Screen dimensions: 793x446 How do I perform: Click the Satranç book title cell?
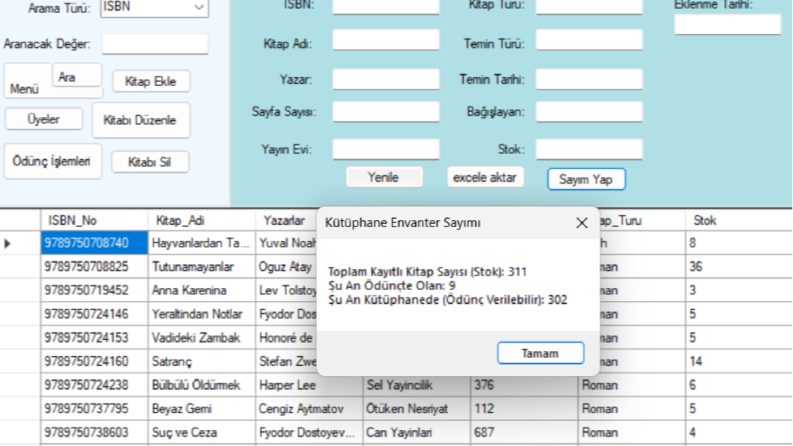tap(202, 362)
